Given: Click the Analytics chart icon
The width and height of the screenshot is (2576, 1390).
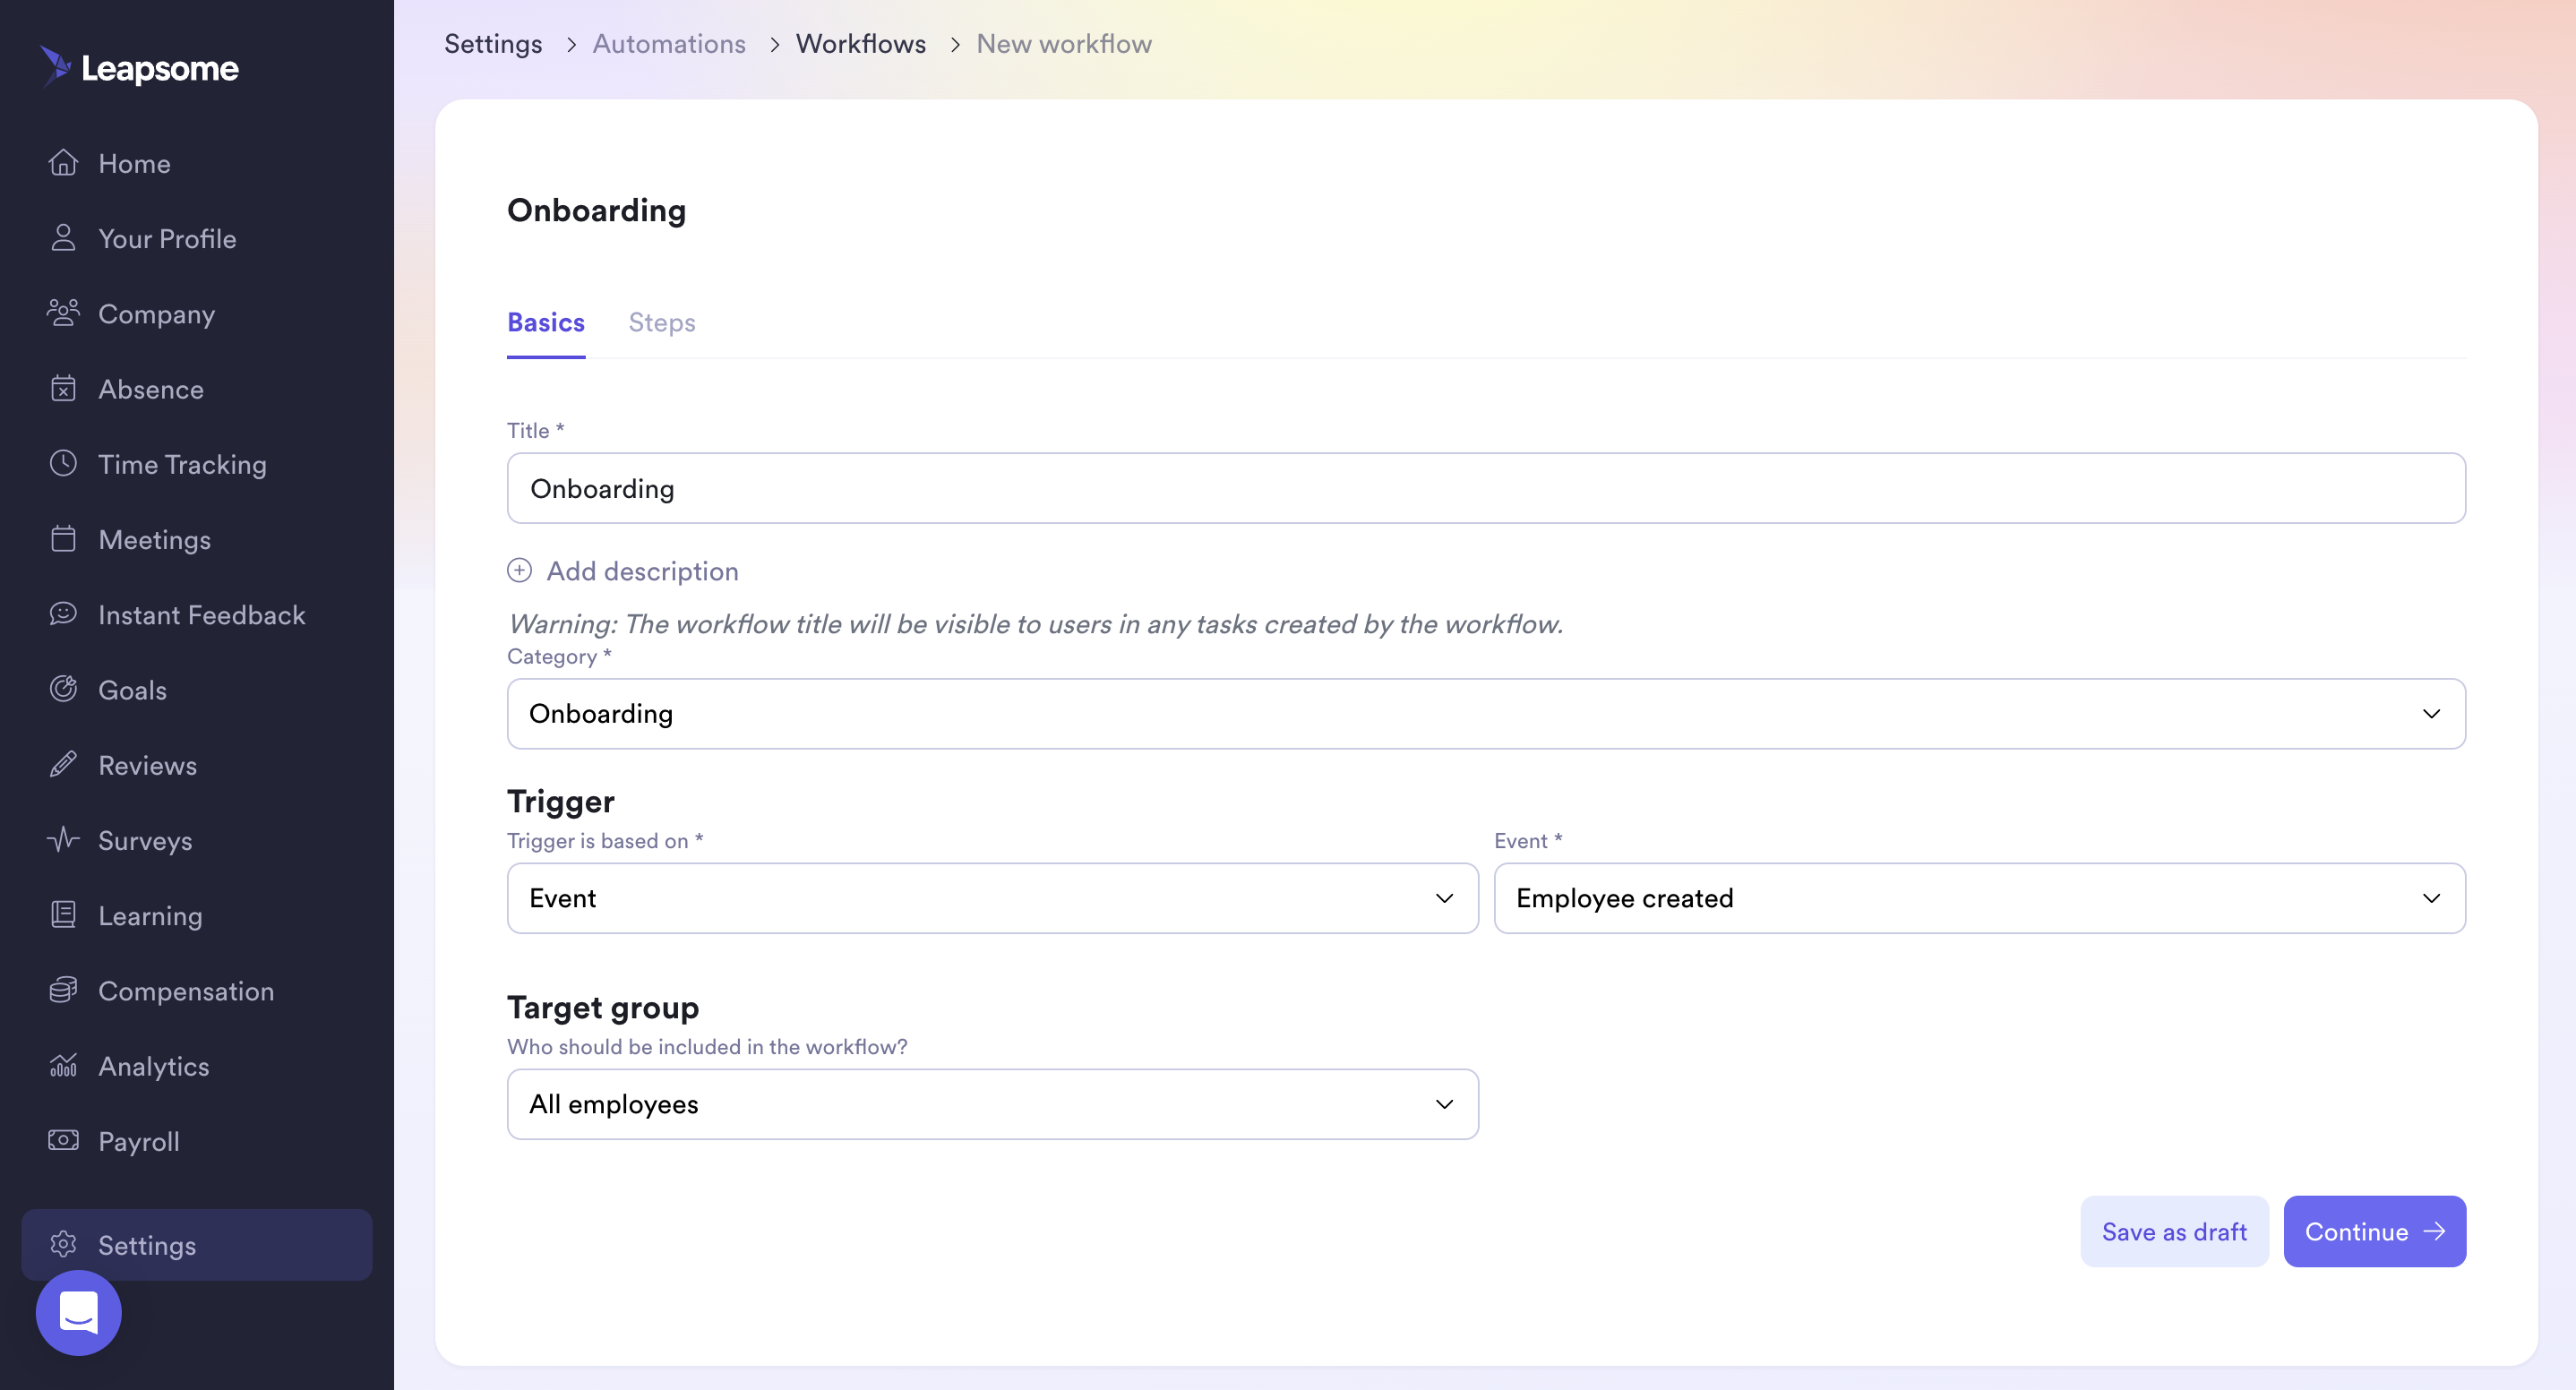Looking at the screenshot, I should 63,1065.
